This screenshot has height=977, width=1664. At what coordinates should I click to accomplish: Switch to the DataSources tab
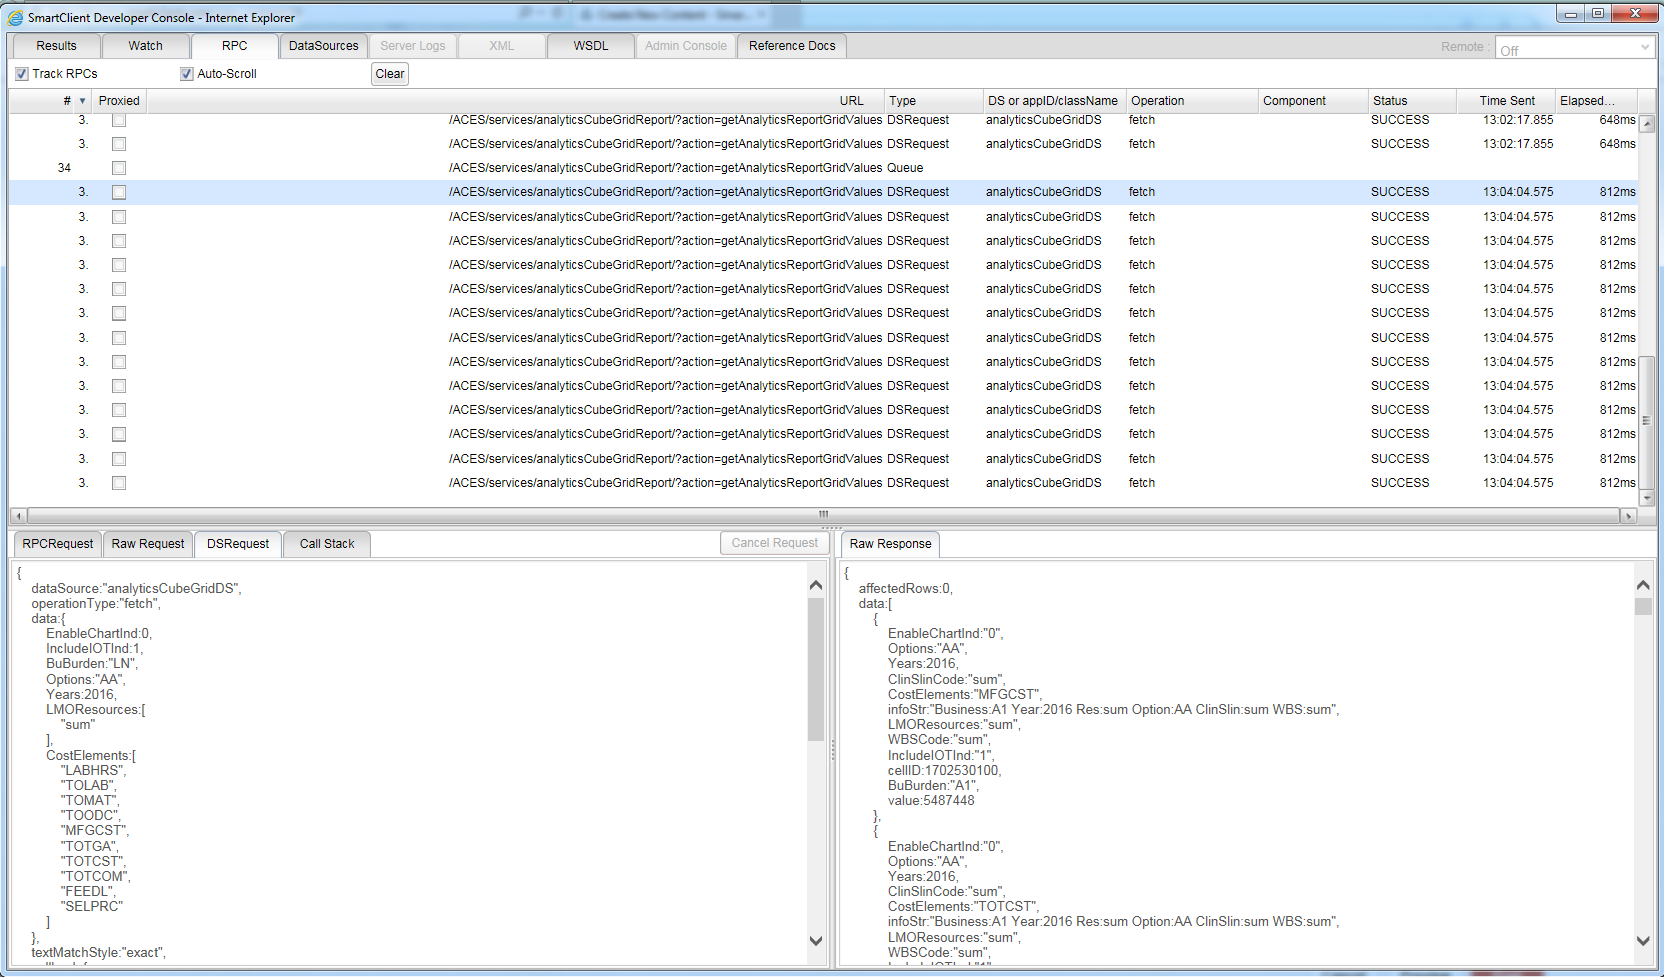(323, 46)
